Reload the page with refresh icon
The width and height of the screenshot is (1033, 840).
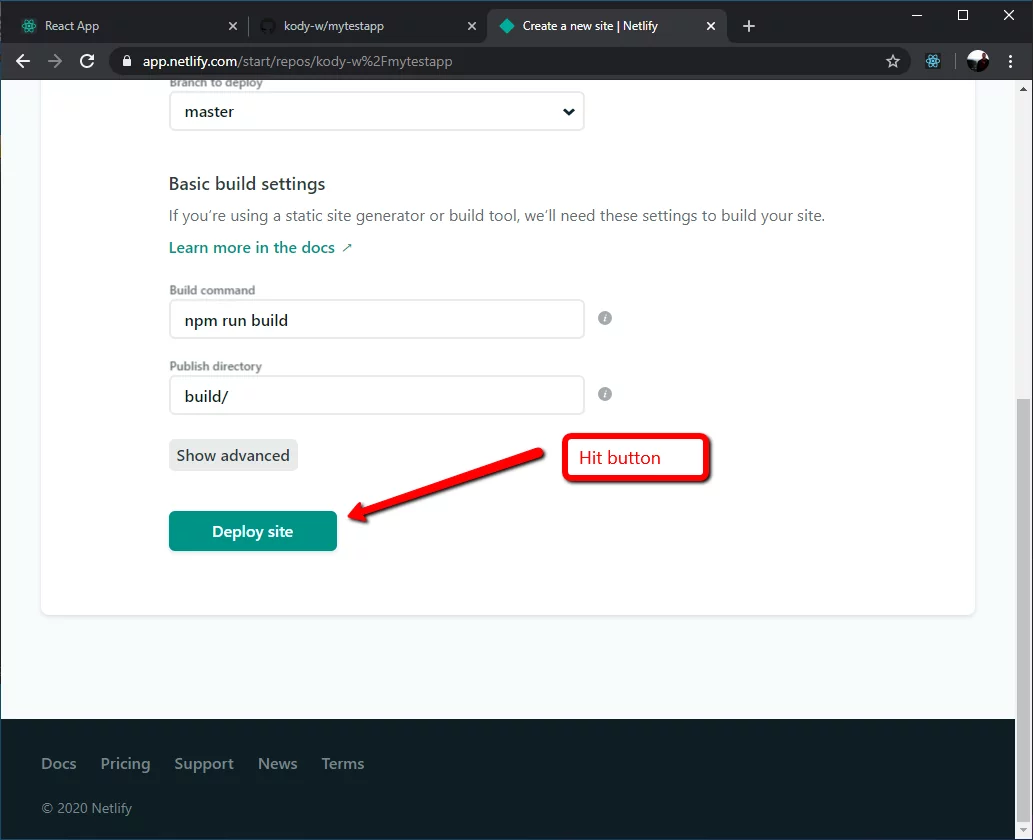(x=87, y=61)
